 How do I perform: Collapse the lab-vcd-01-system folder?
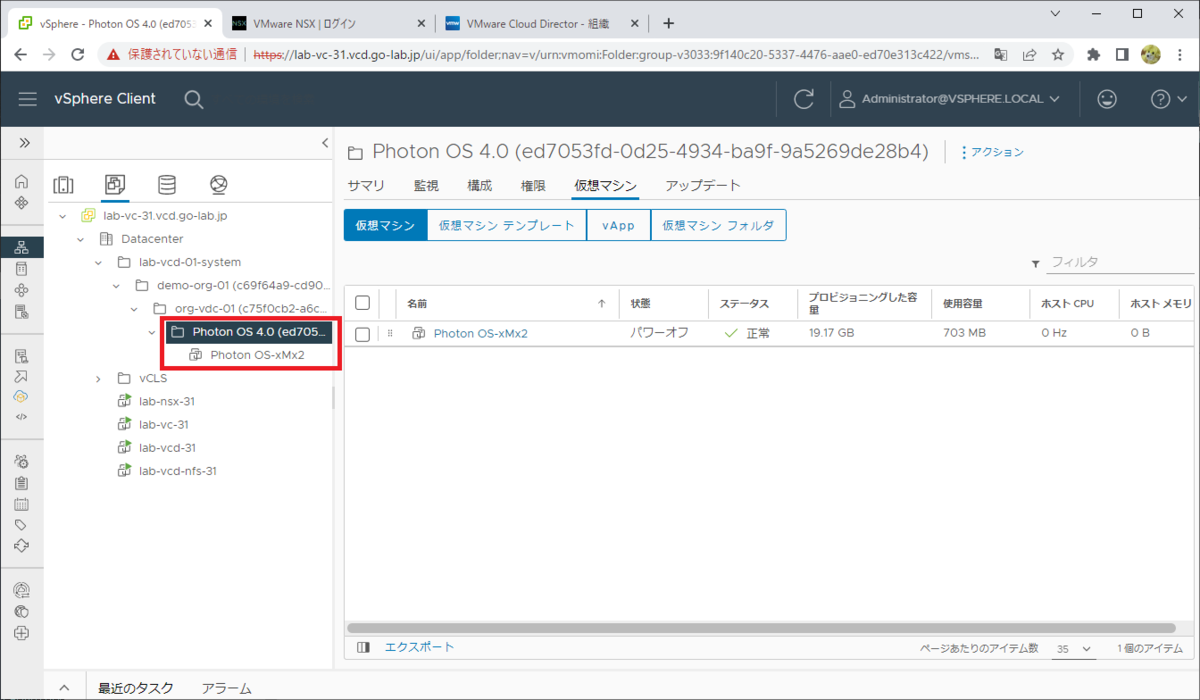tap(98, 263)
